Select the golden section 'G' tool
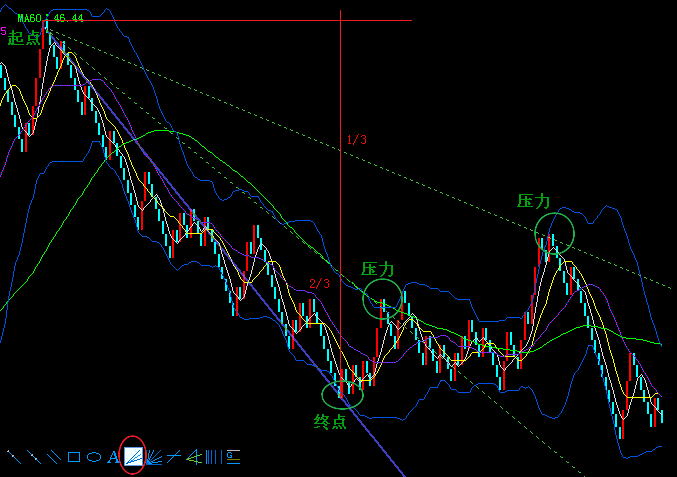677x477 pixels. coord(232,457)
